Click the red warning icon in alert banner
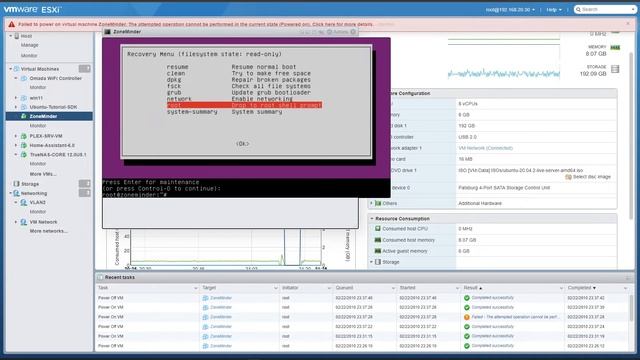This screenshot has width=640, height=360. coord(11,24)
